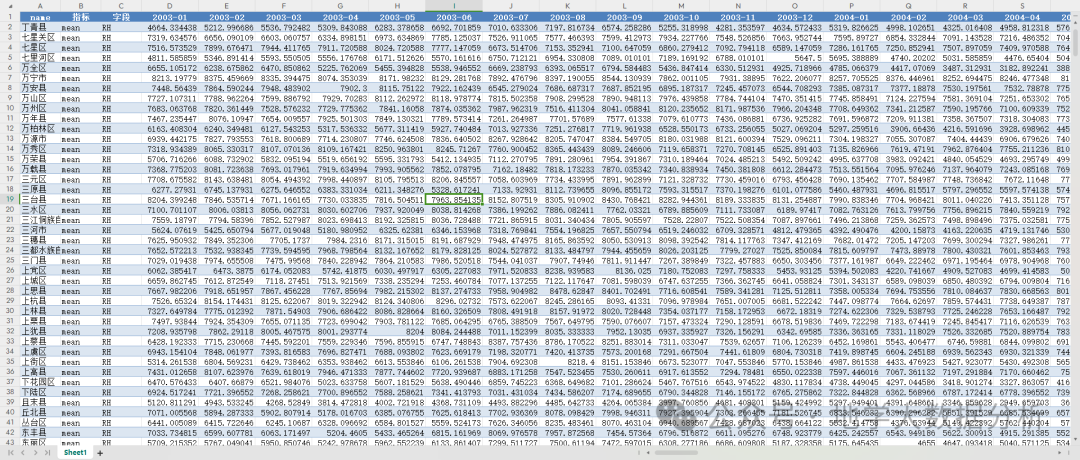
Task: Select the cell '万安县'
Action: tap(39, 87)
